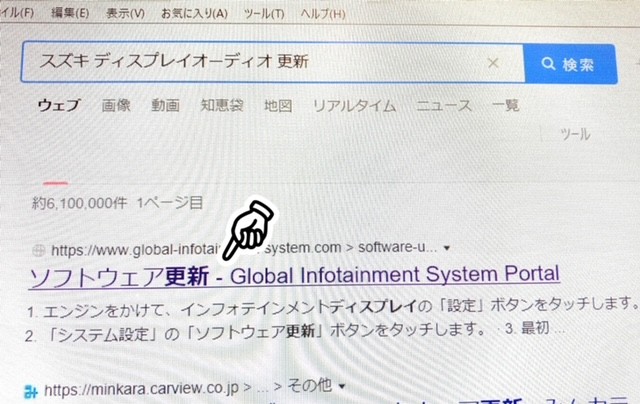Switch to the リアルタイム tab
The width and height of the screenshot is (640, 404).
click(x=354, y=106)
